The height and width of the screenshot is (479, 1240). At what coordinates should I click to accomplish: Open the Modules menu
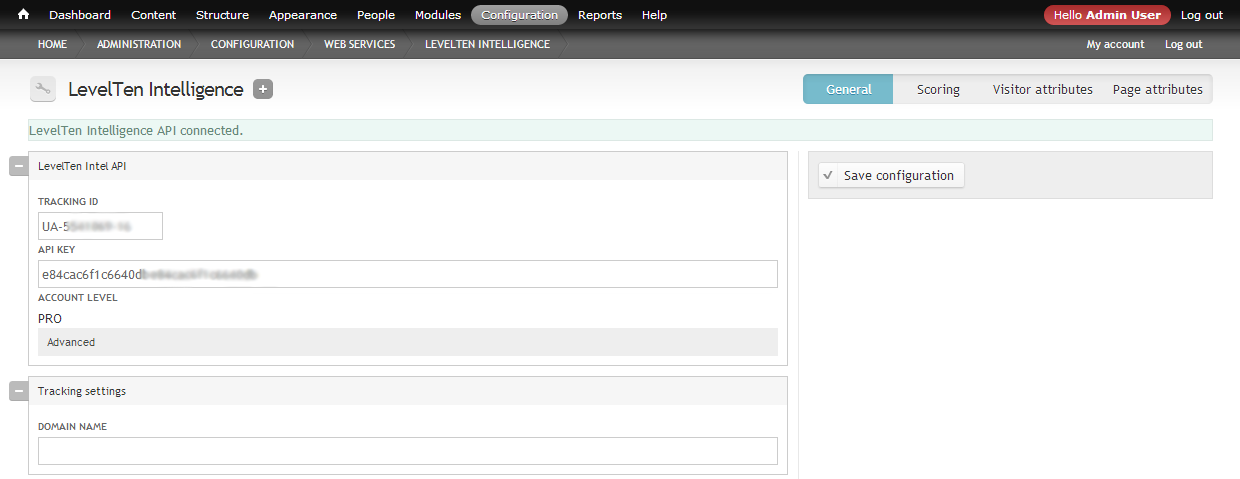point(438,15)
